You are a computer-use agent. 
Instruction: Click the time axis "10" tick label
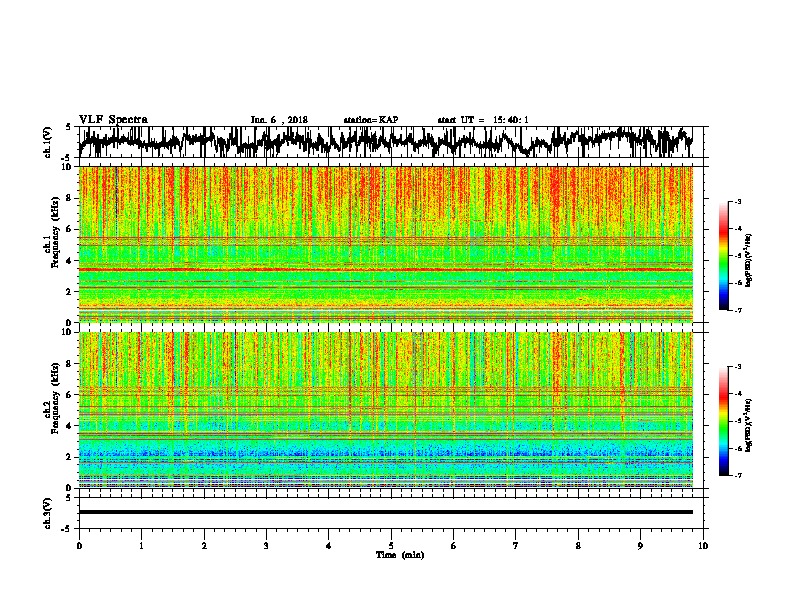click(703, 546)
